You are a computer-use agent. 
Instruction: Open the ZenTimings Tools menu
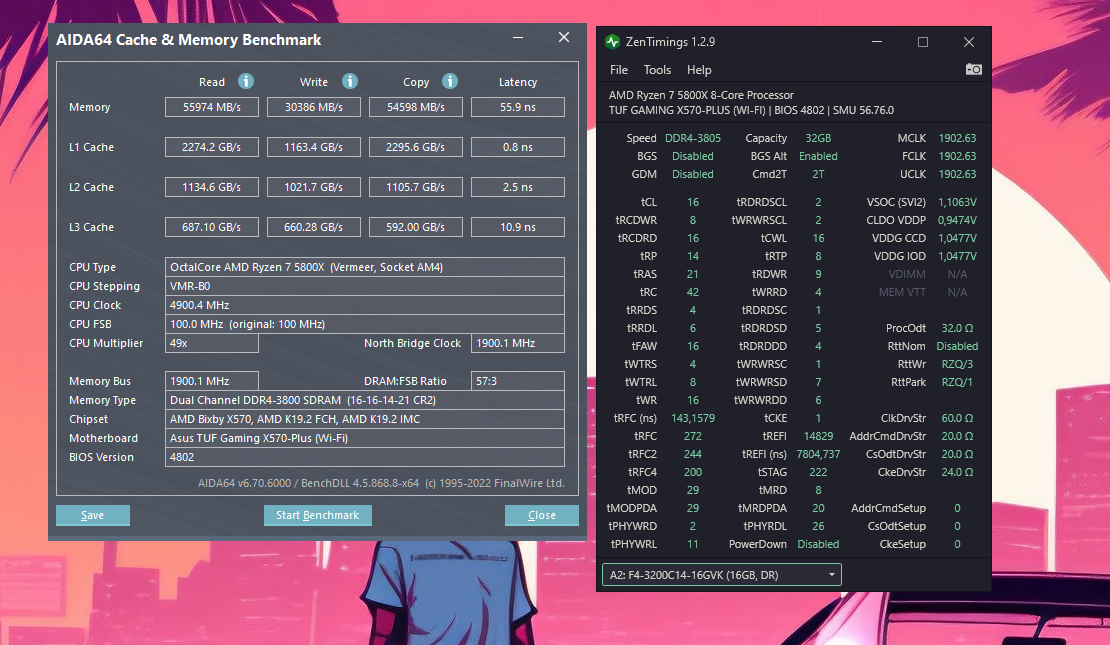coord(657,69)
